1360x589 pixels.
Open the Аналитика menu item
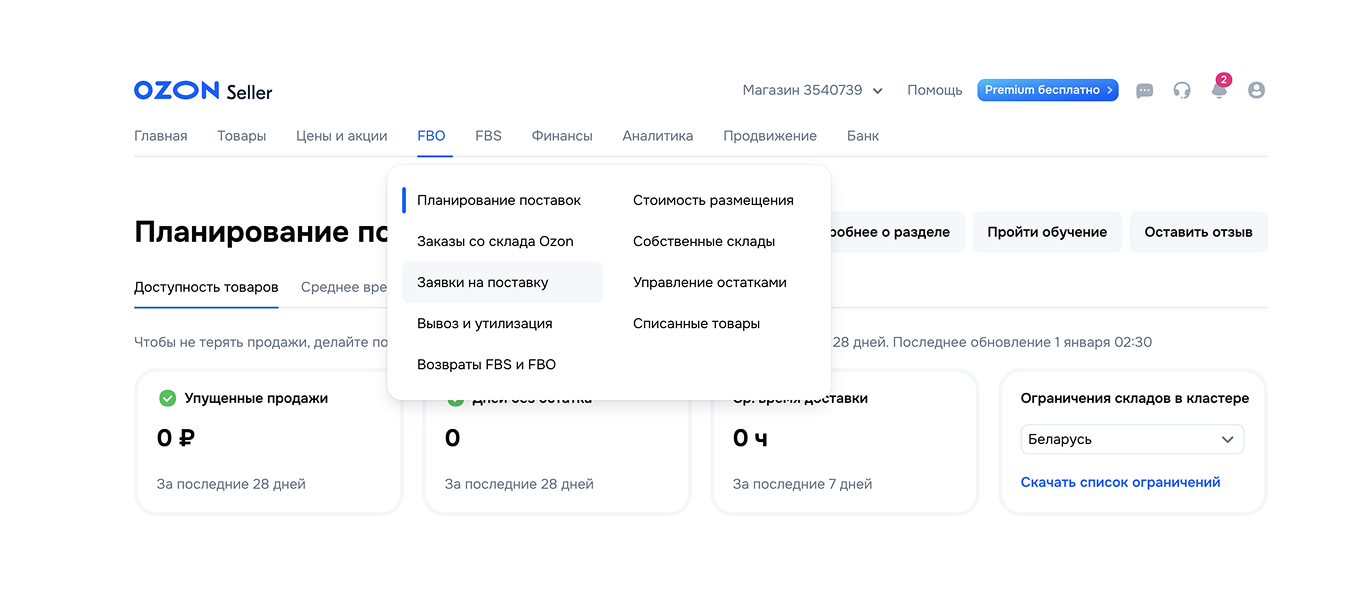point(657,135)
